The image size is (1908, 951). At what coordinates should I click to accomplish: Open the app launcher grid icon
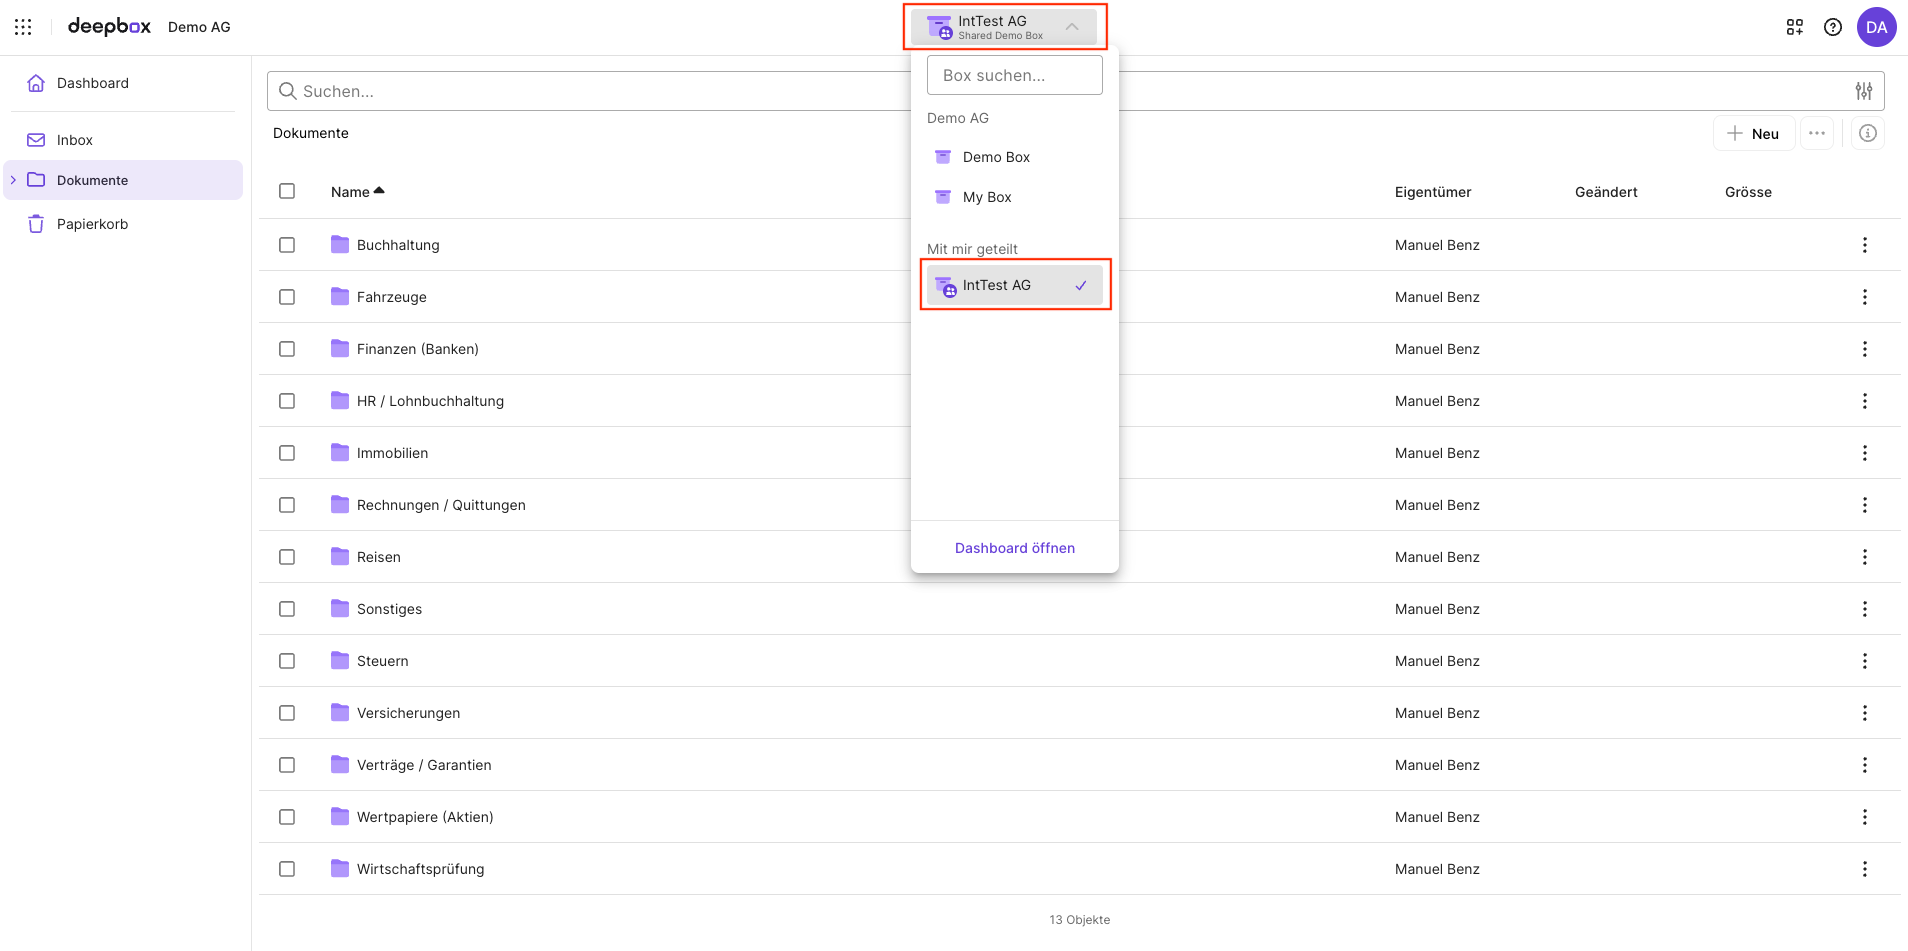(x=23, y=27)
